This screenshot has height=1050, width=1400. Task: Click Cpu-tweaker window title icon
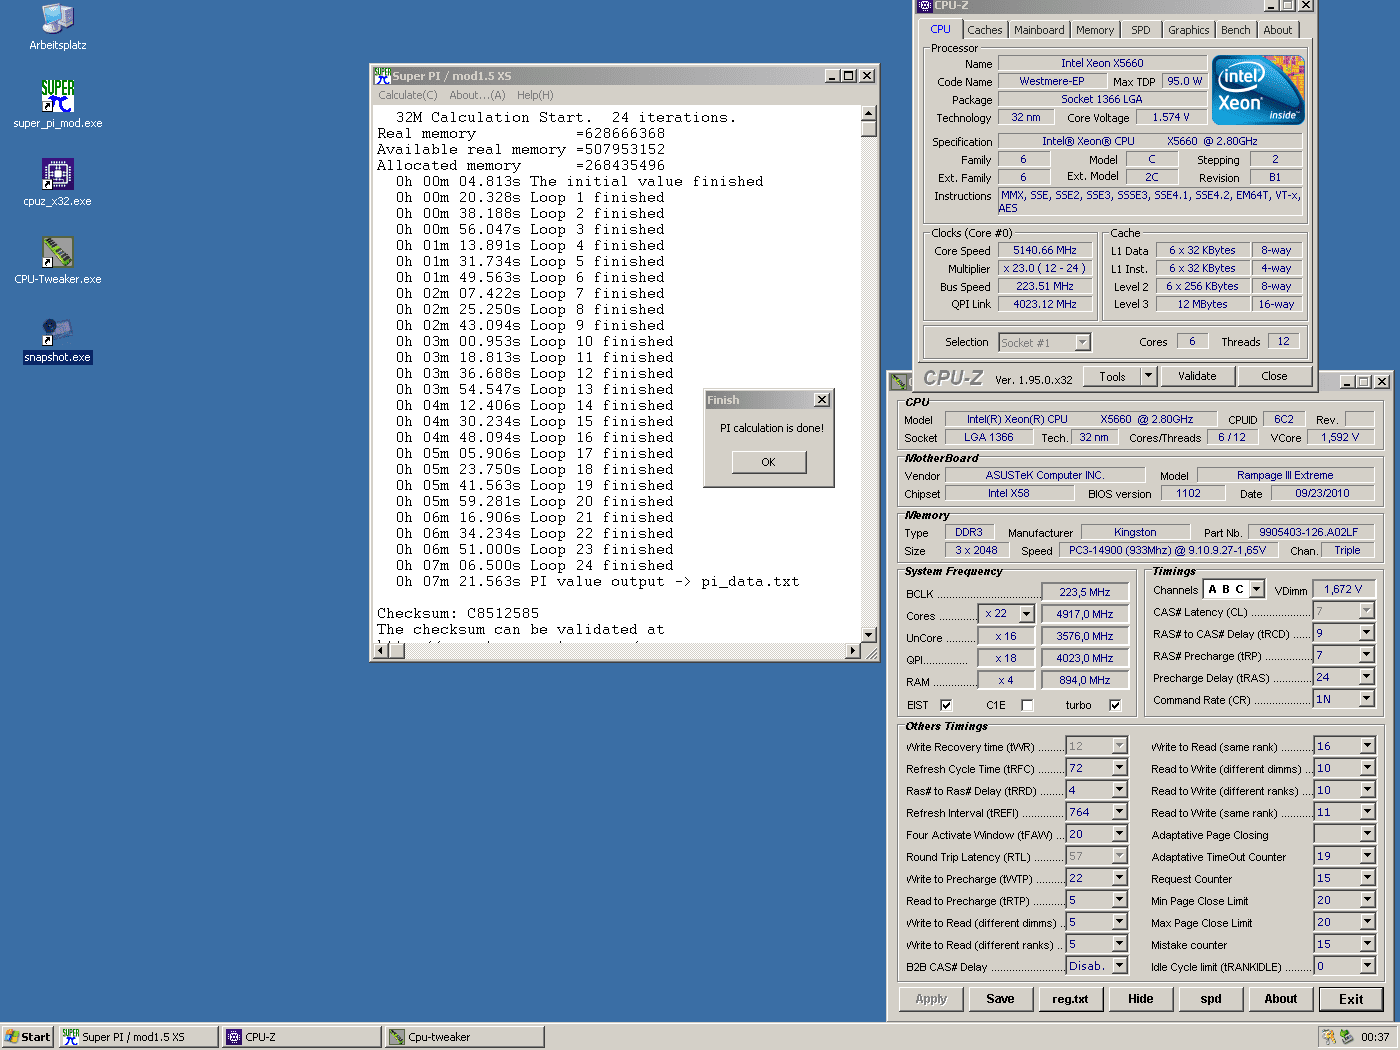900,381
